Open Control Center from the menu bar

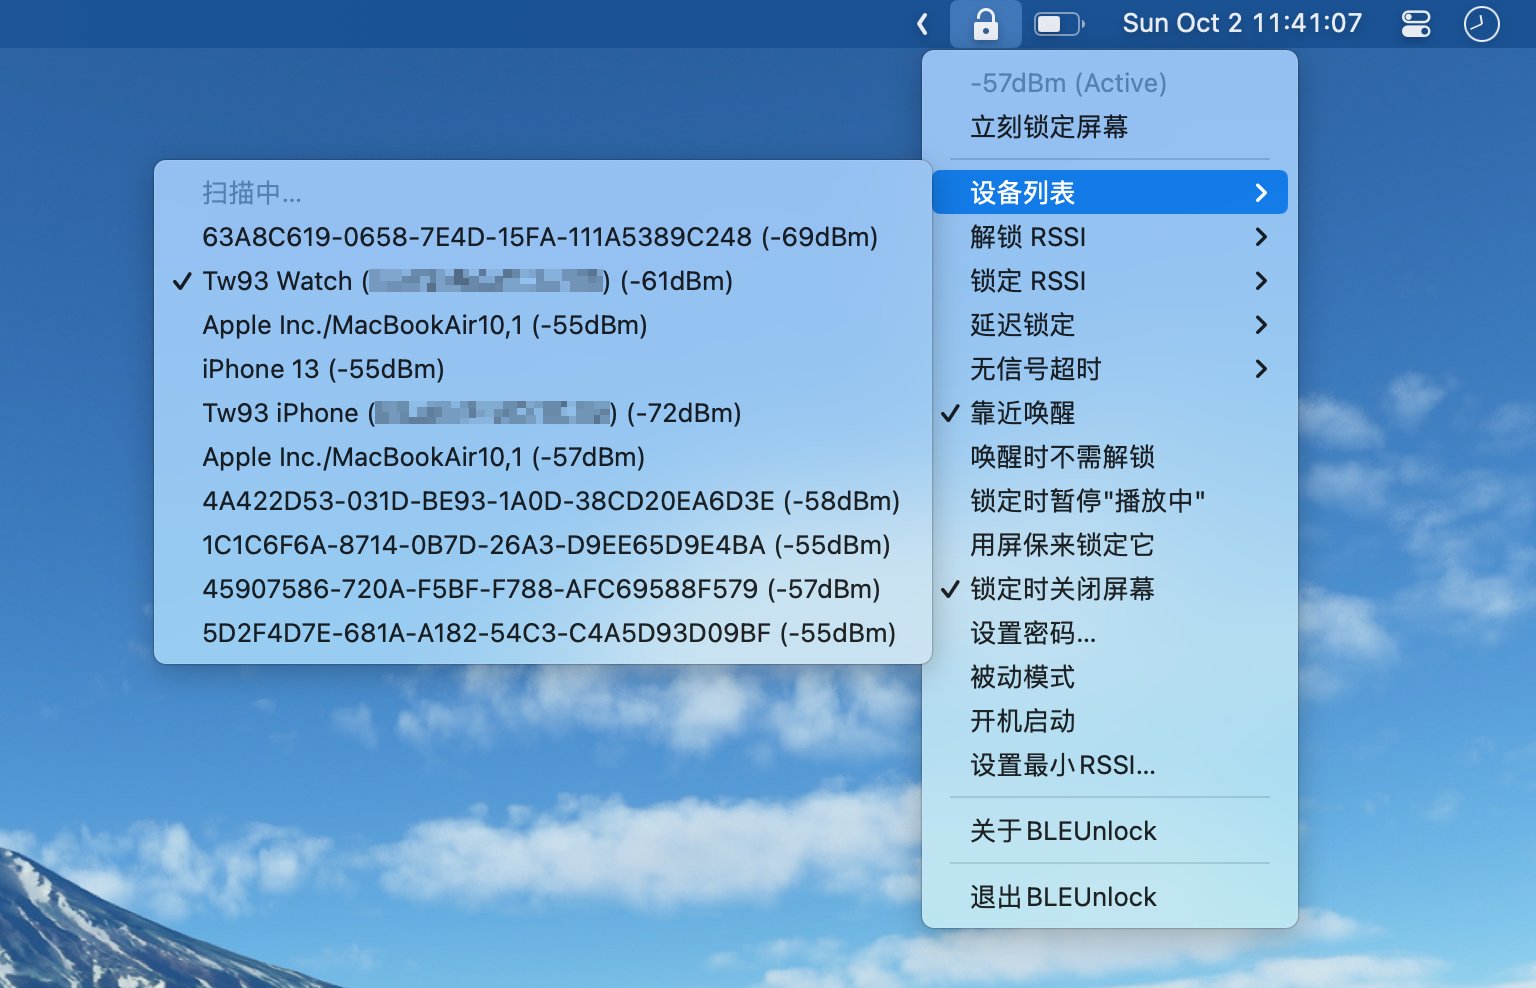1415,23
